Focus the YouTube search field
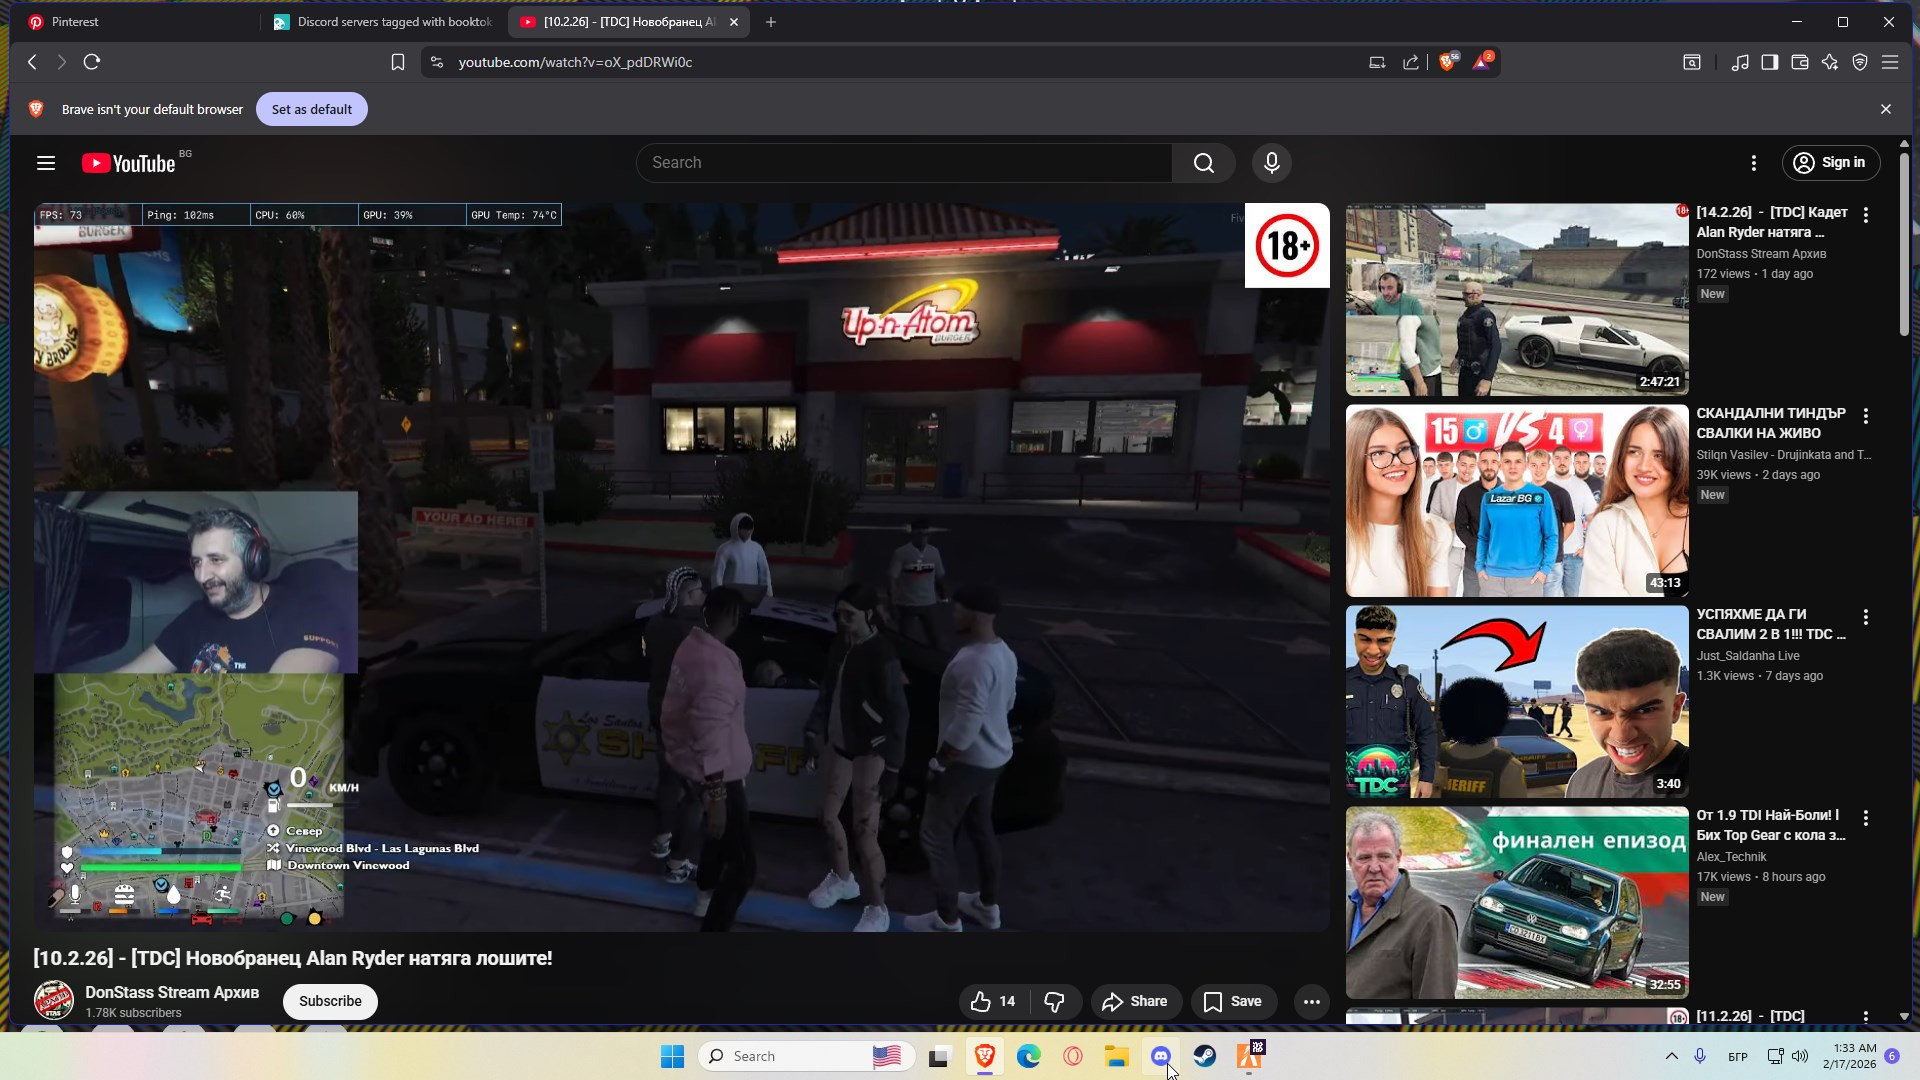This screenshot has width=1920, height=1080. (904, 163)
